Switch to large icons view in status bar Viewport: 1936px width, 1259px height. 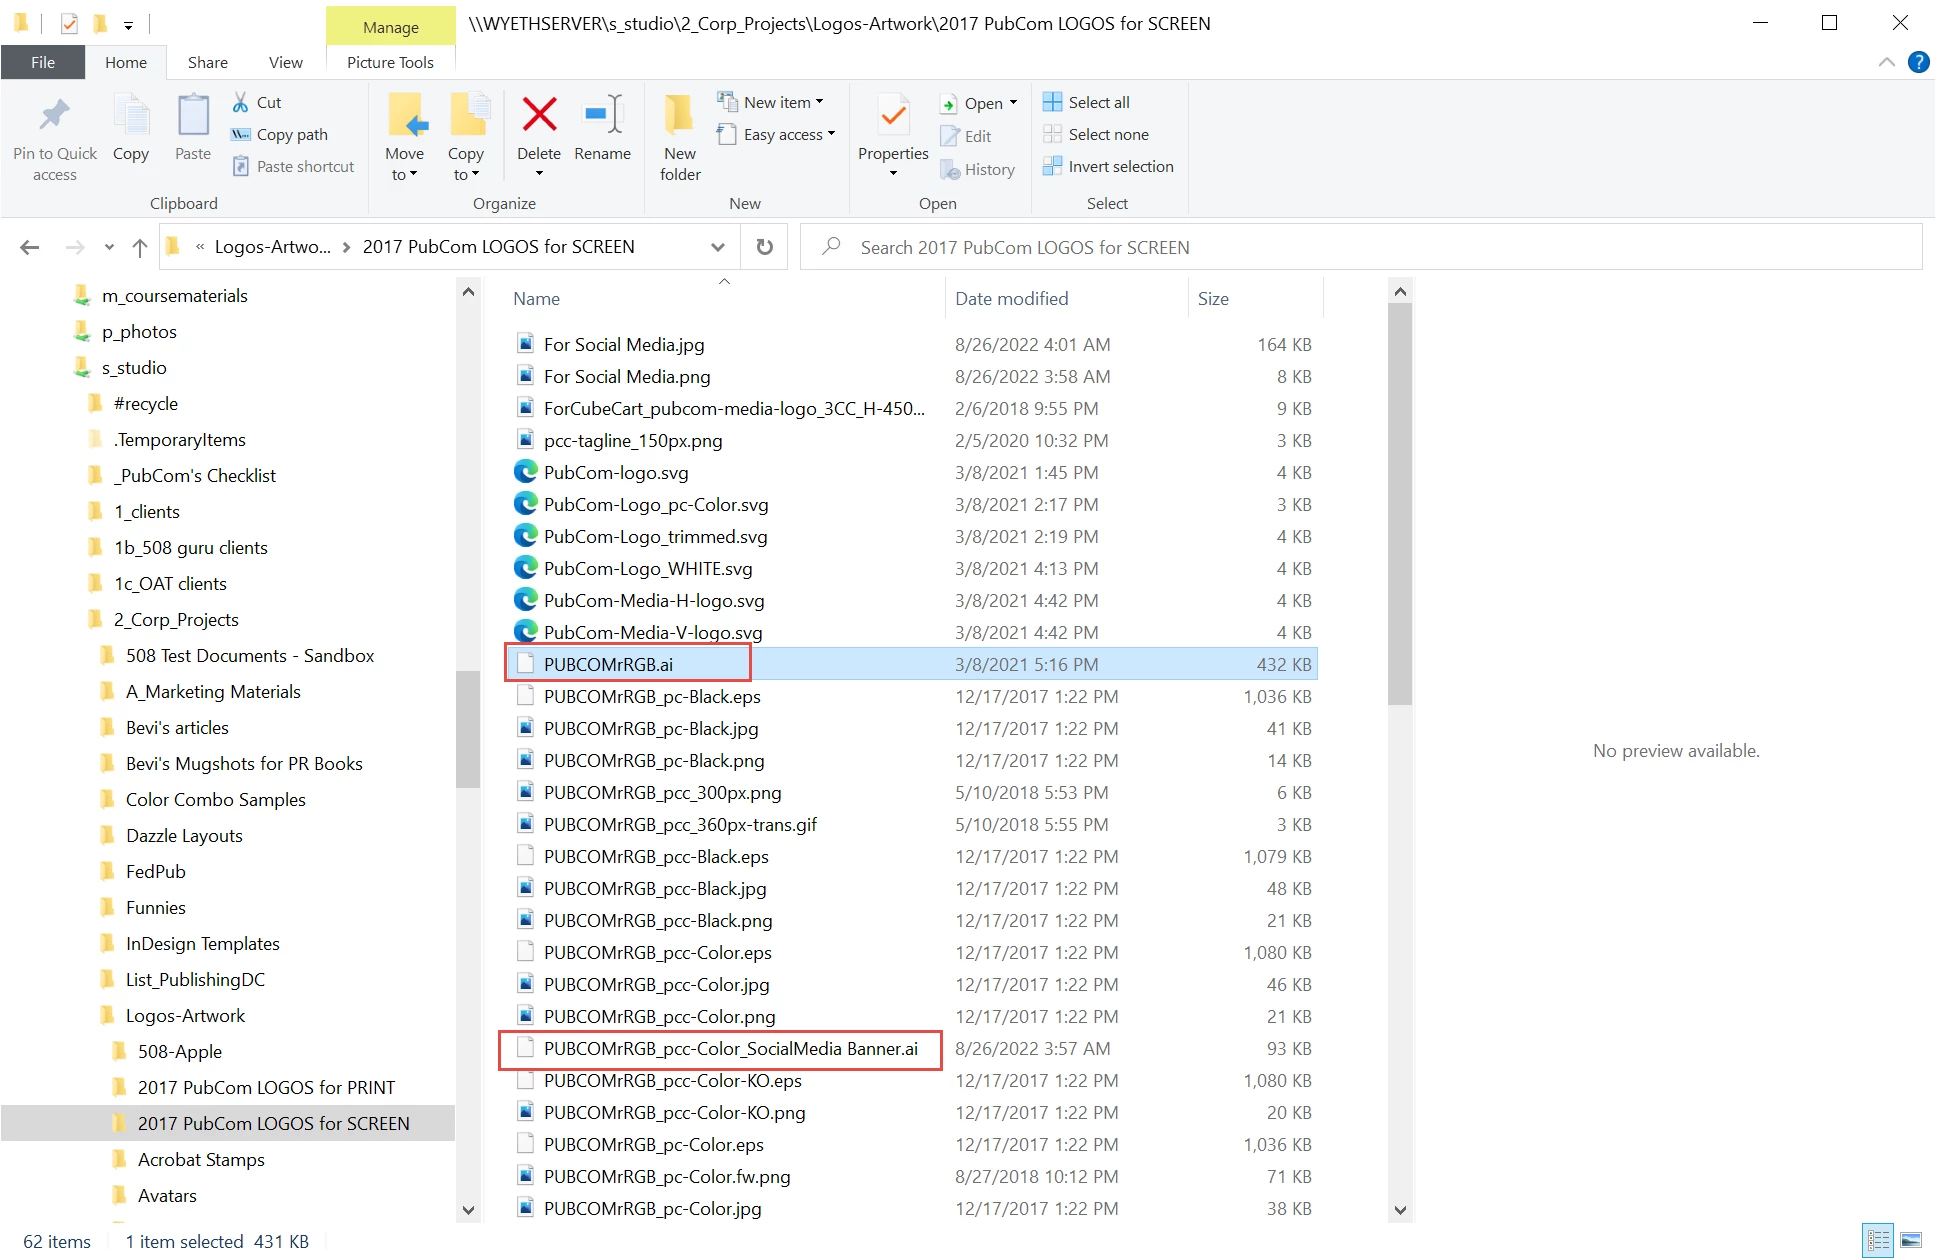tap(1911, 1241)
